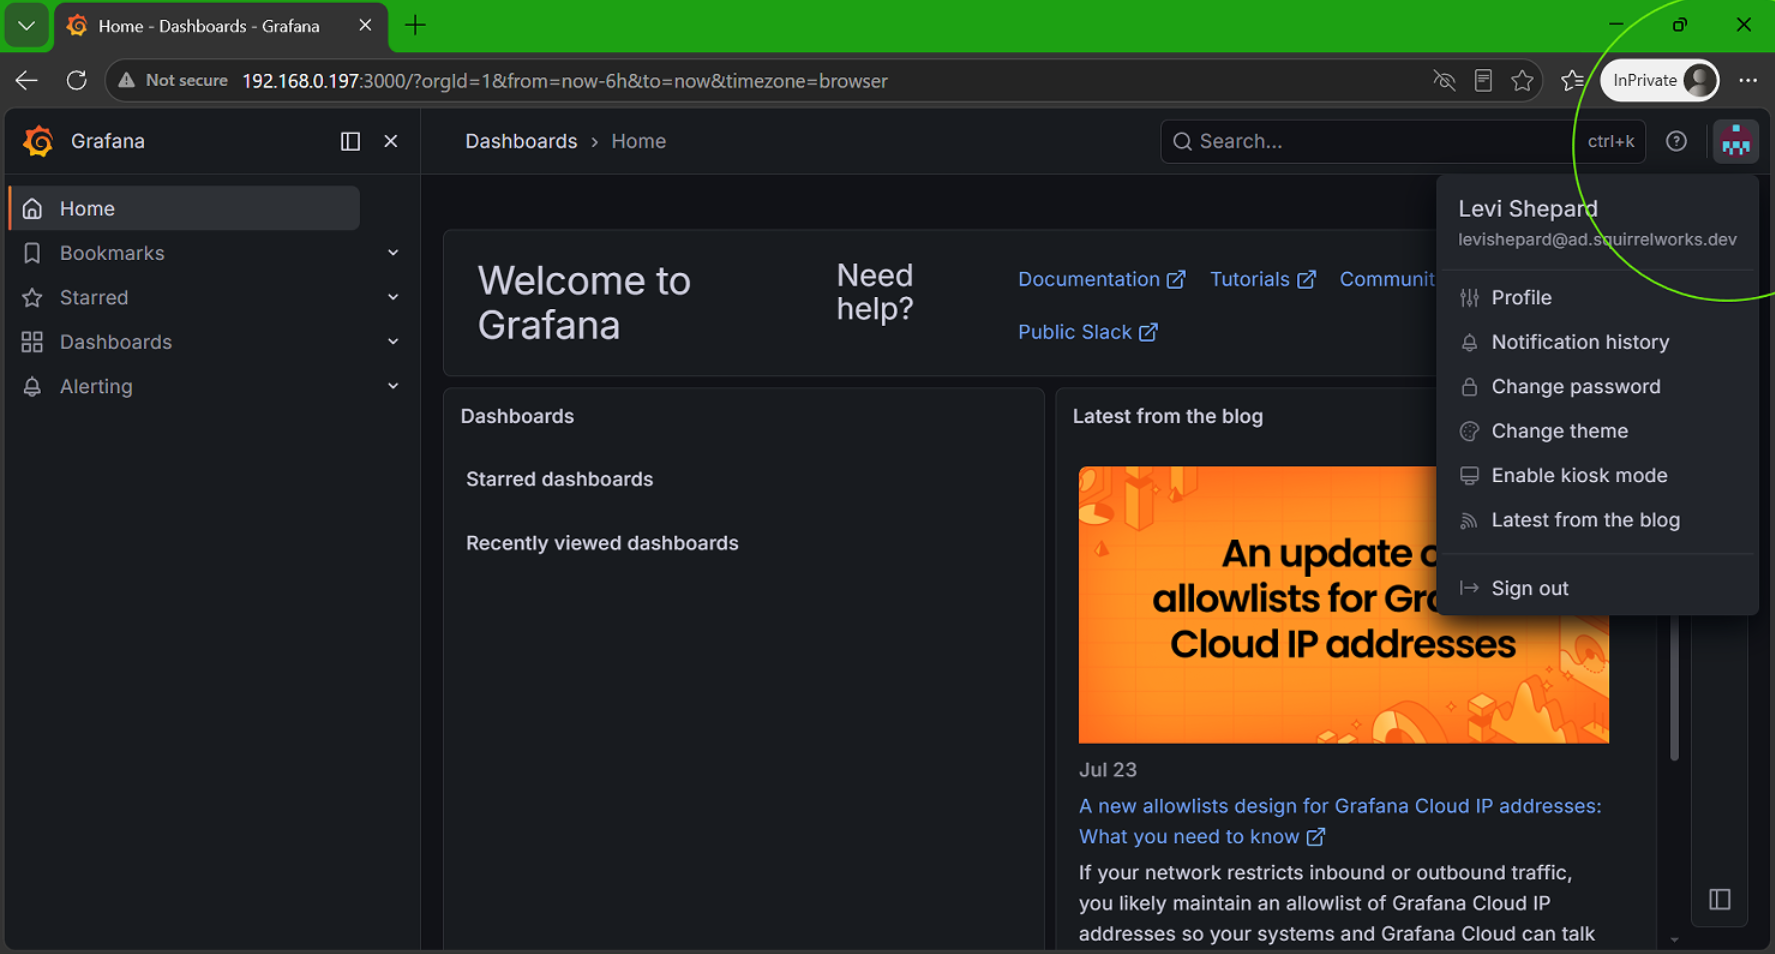The width and height of the screenshot is (1775, 954).
Task: Open the immersive reader icon
Action: pos(1483,81)
